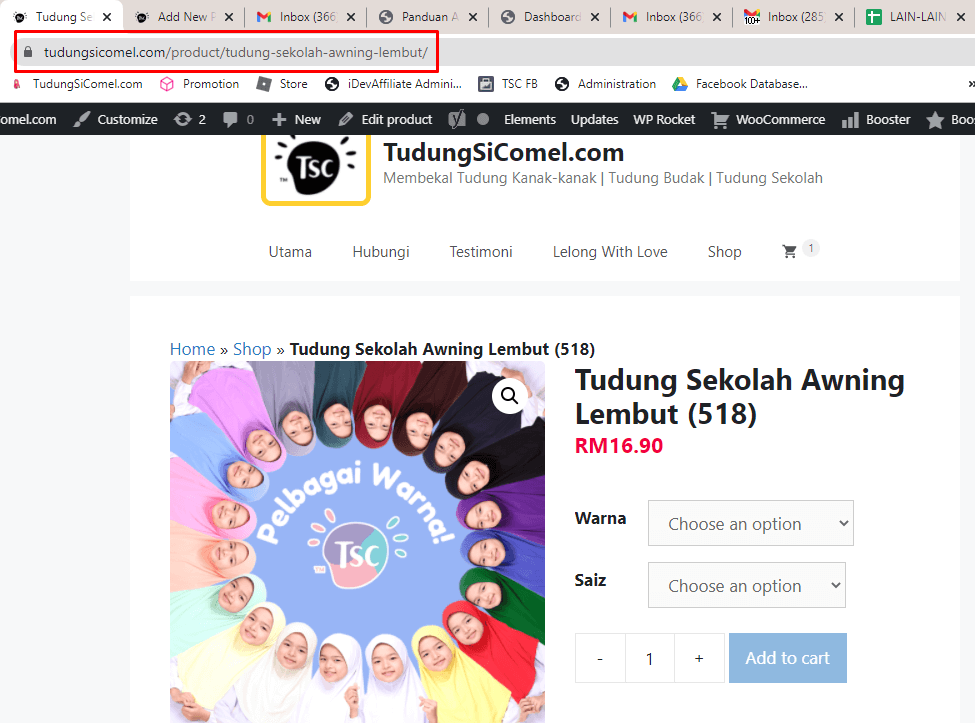
Task: Click the grey SEO status dot
Action: [x=483, y=119]
